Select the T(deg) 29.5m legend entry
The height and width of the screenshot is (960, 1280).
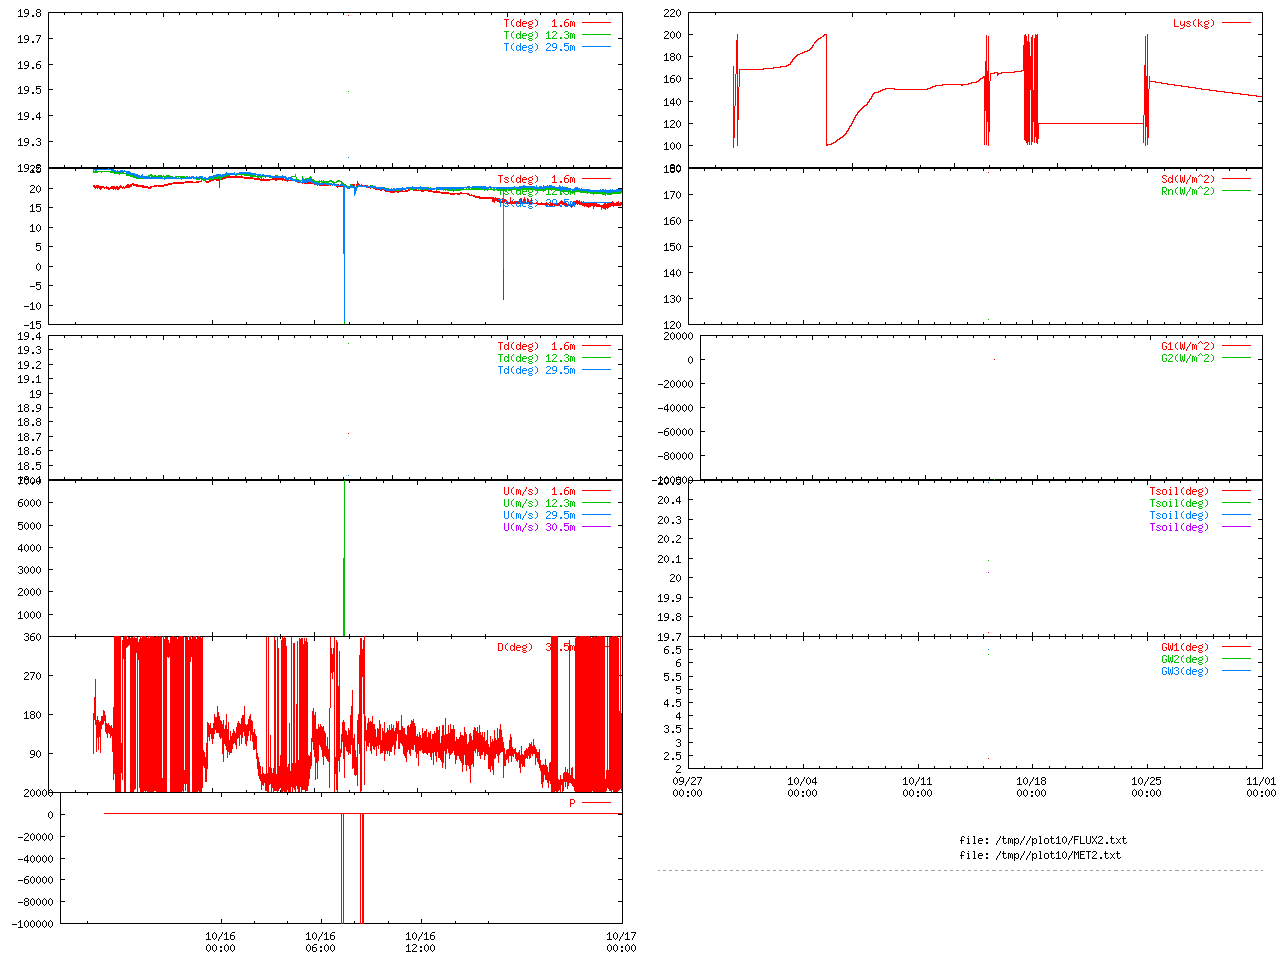point(539,47)
